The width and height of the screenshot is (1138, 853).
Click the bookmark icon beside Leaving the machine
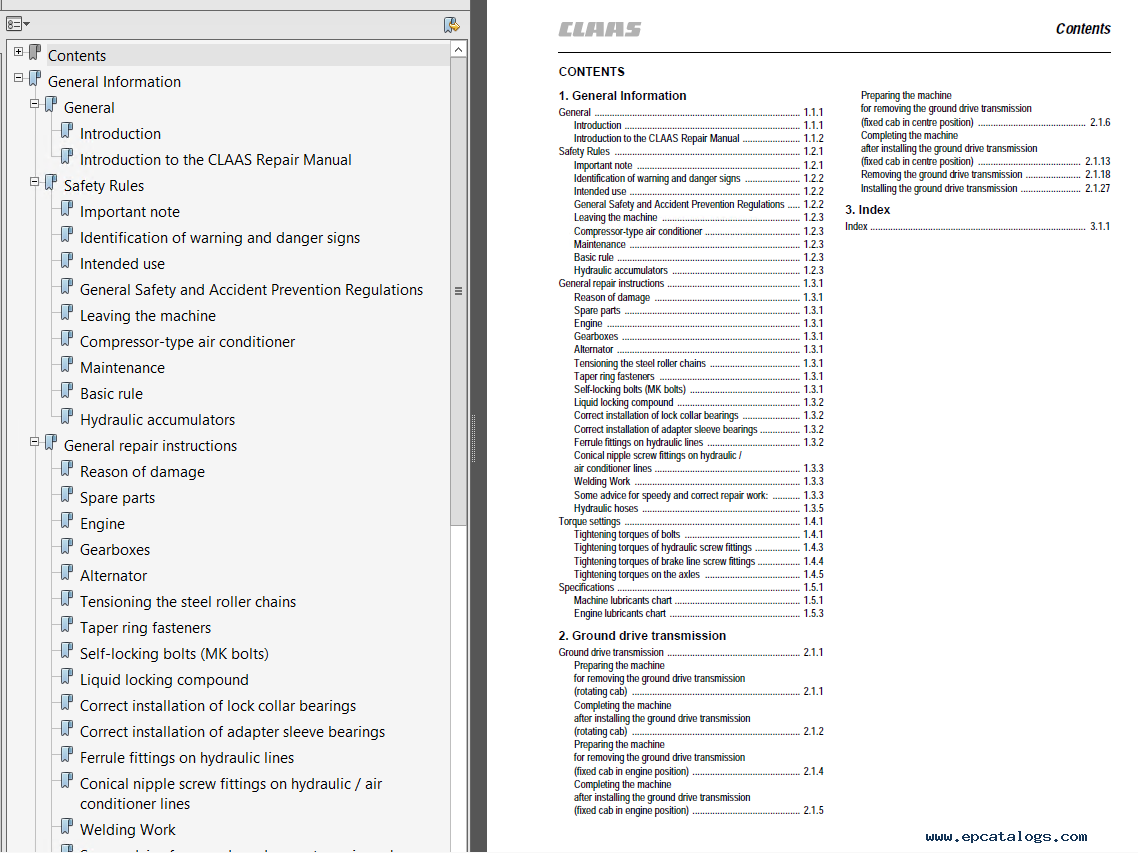[67, 314]
